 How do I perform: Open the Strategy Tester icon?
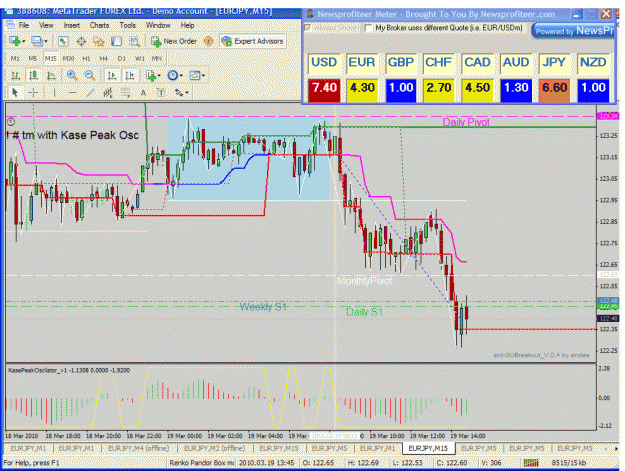134,41
